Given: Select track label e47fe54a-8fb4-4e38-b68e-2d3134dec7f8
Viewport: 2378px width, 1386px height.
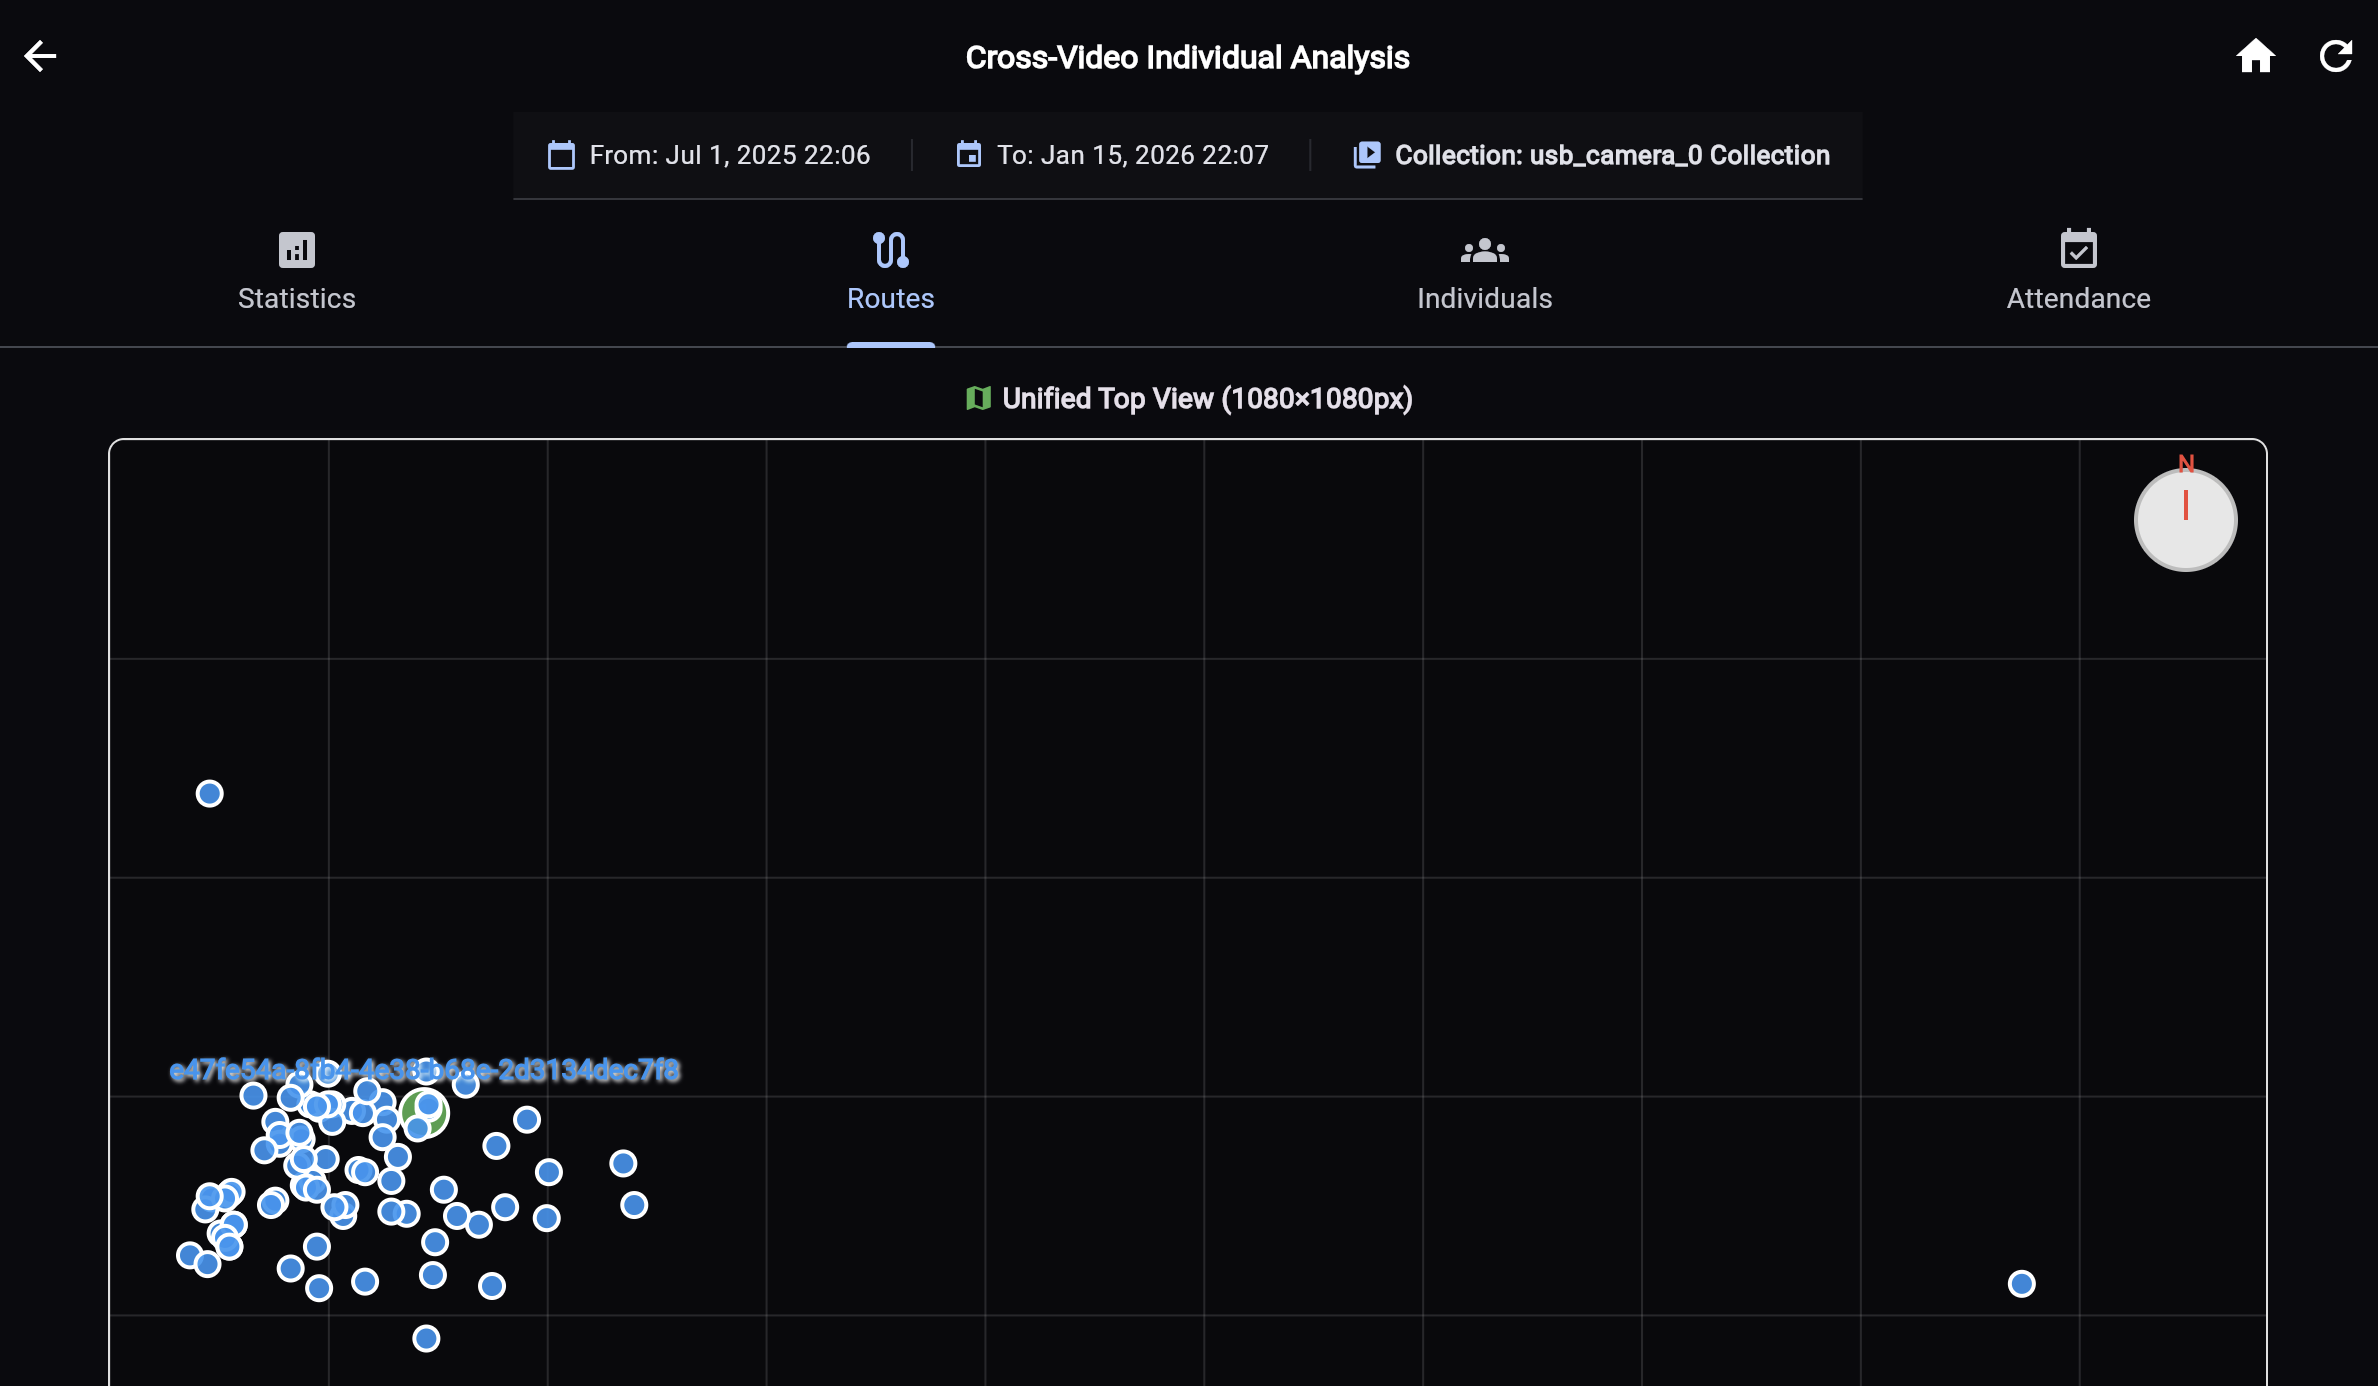Looking at the screenshot, I should pos(425,1071).
